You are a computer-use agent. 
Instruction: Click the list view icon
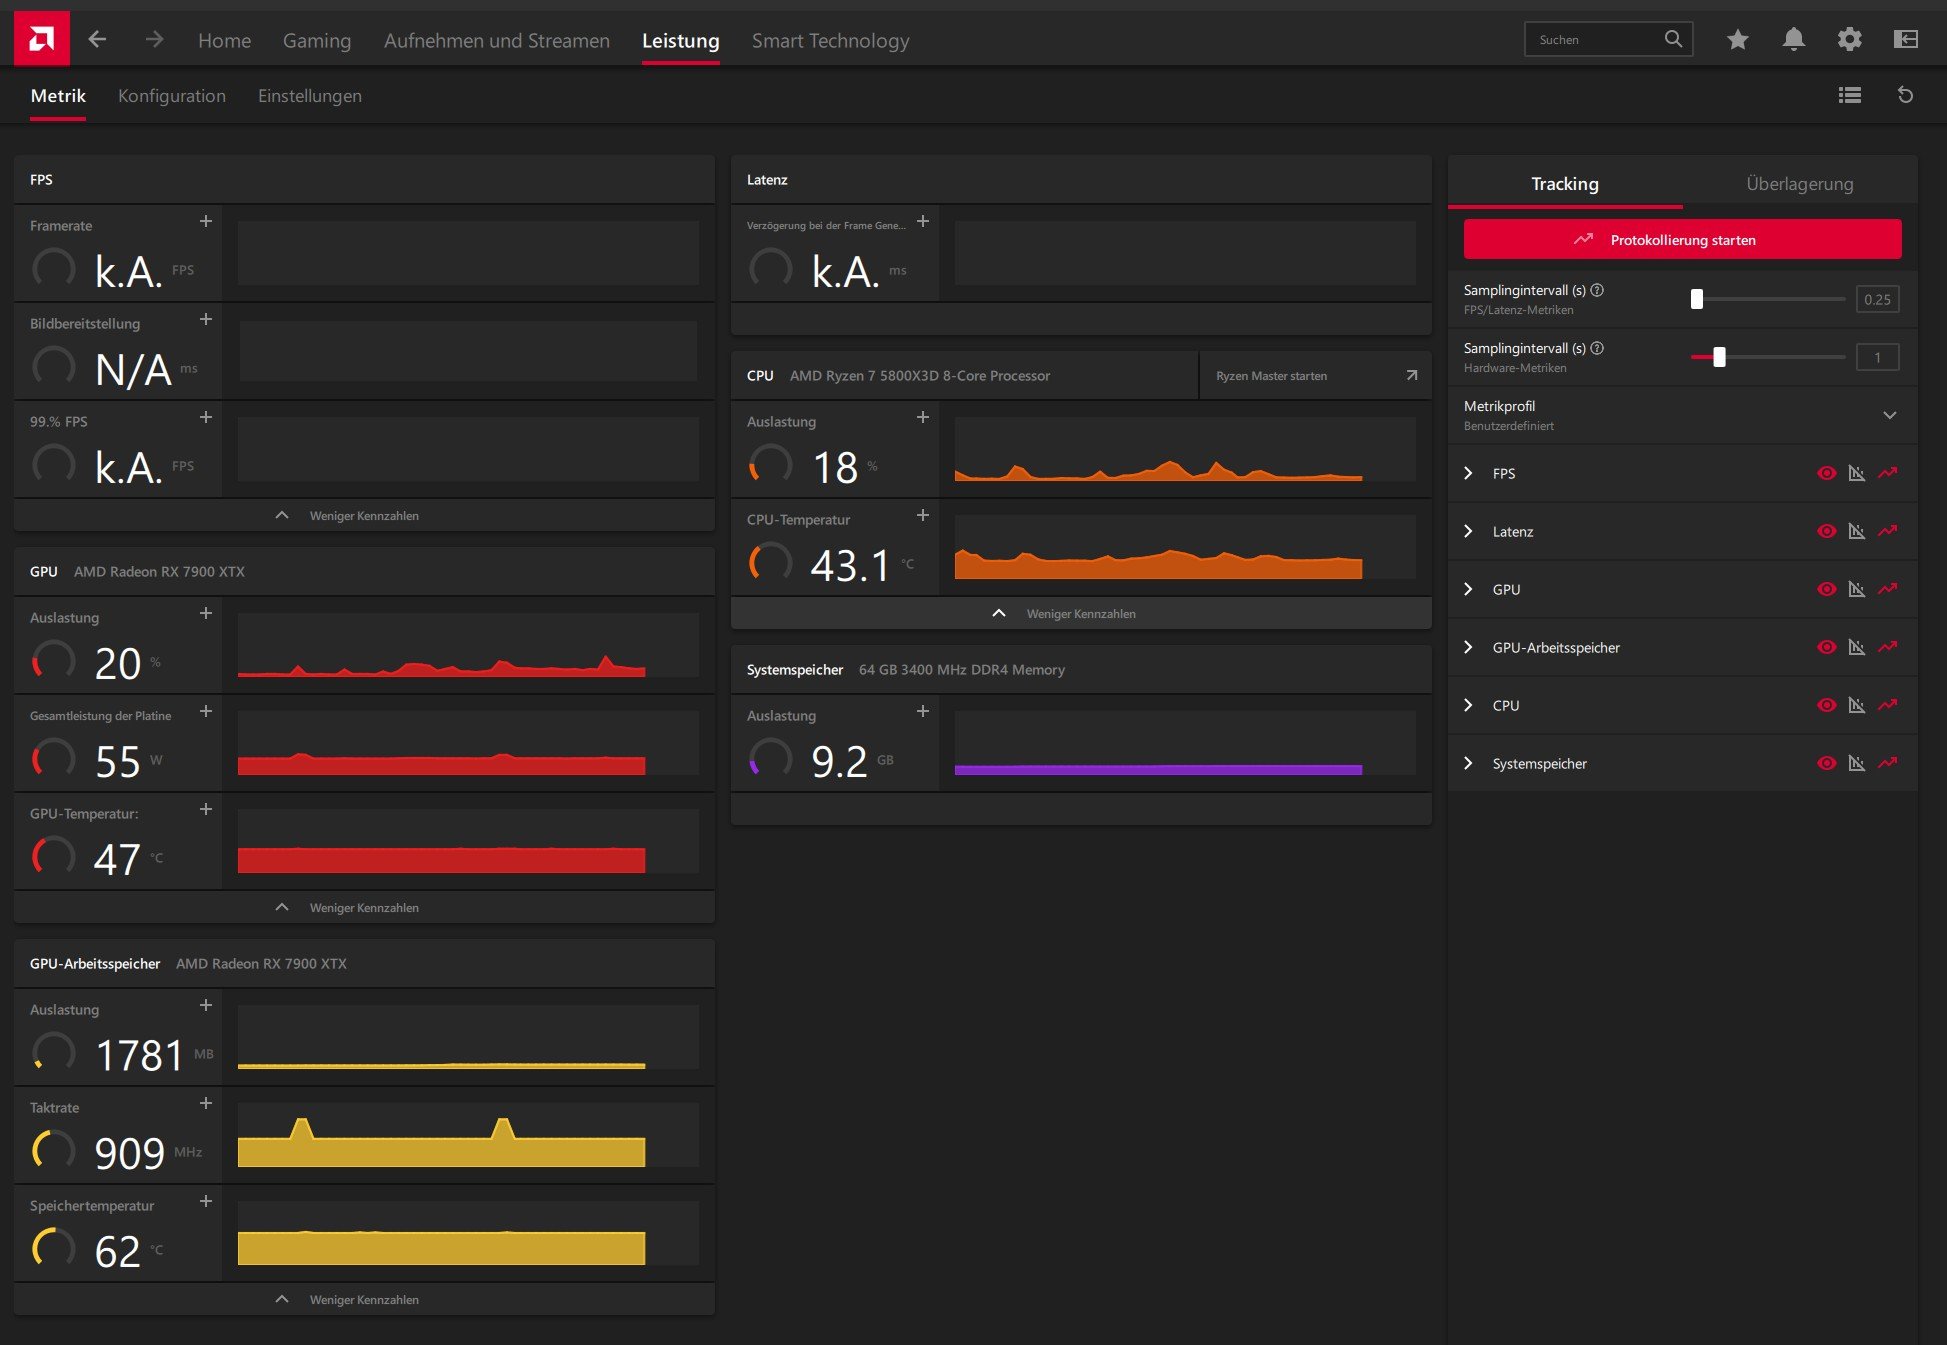pos(1849,95)
